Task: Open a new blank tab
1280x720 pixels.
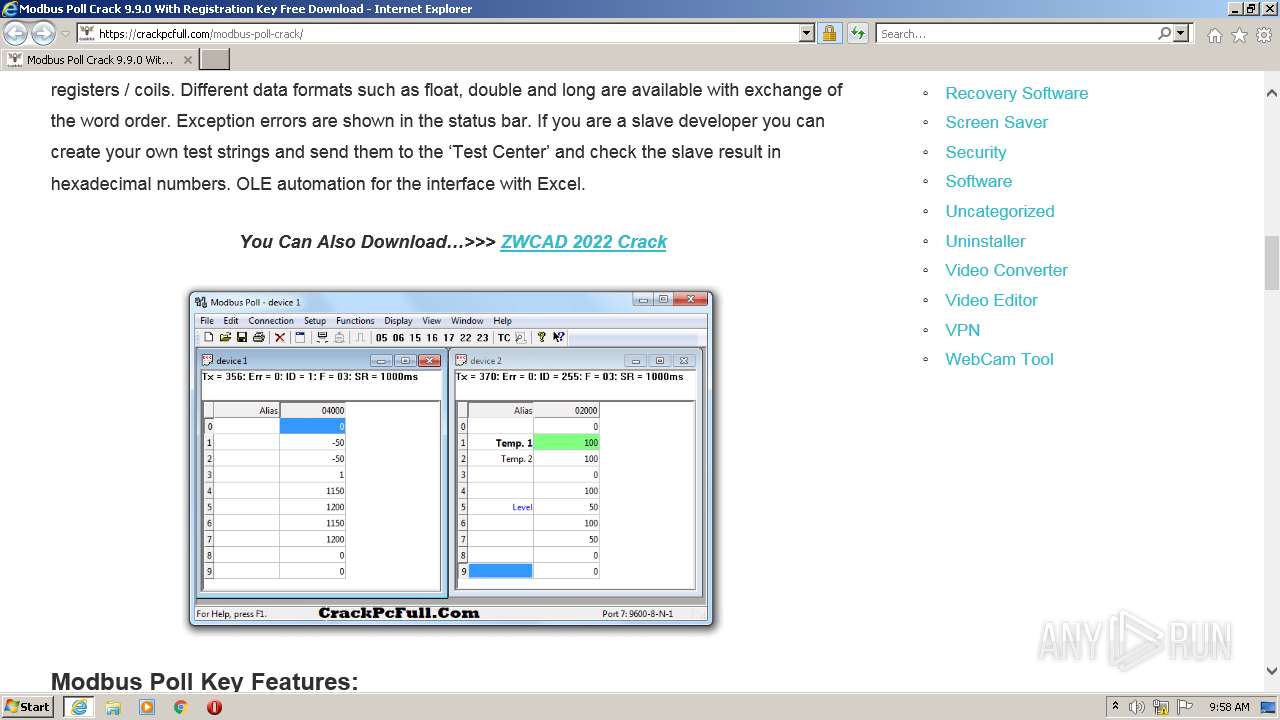Action: (215, 59)
